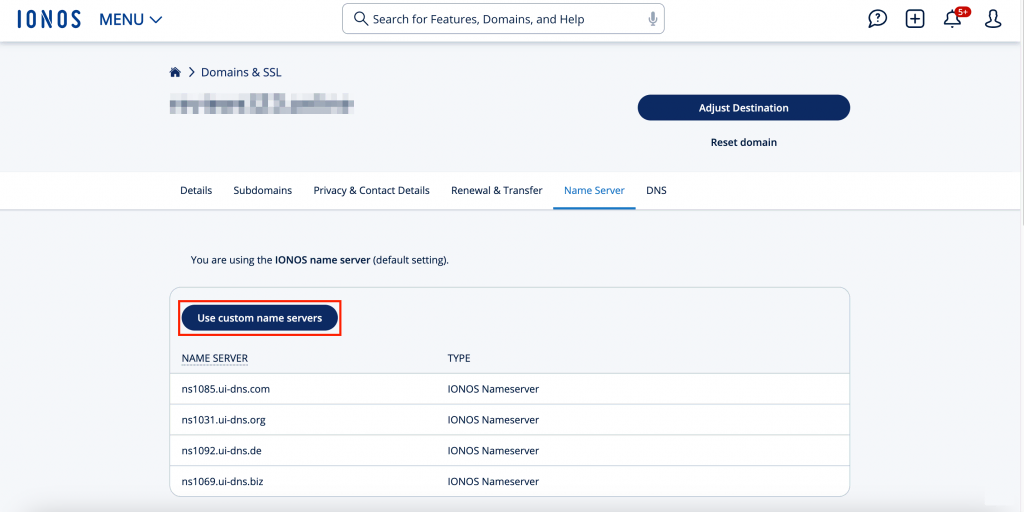Open the notifications bell icon

point(953,19)
